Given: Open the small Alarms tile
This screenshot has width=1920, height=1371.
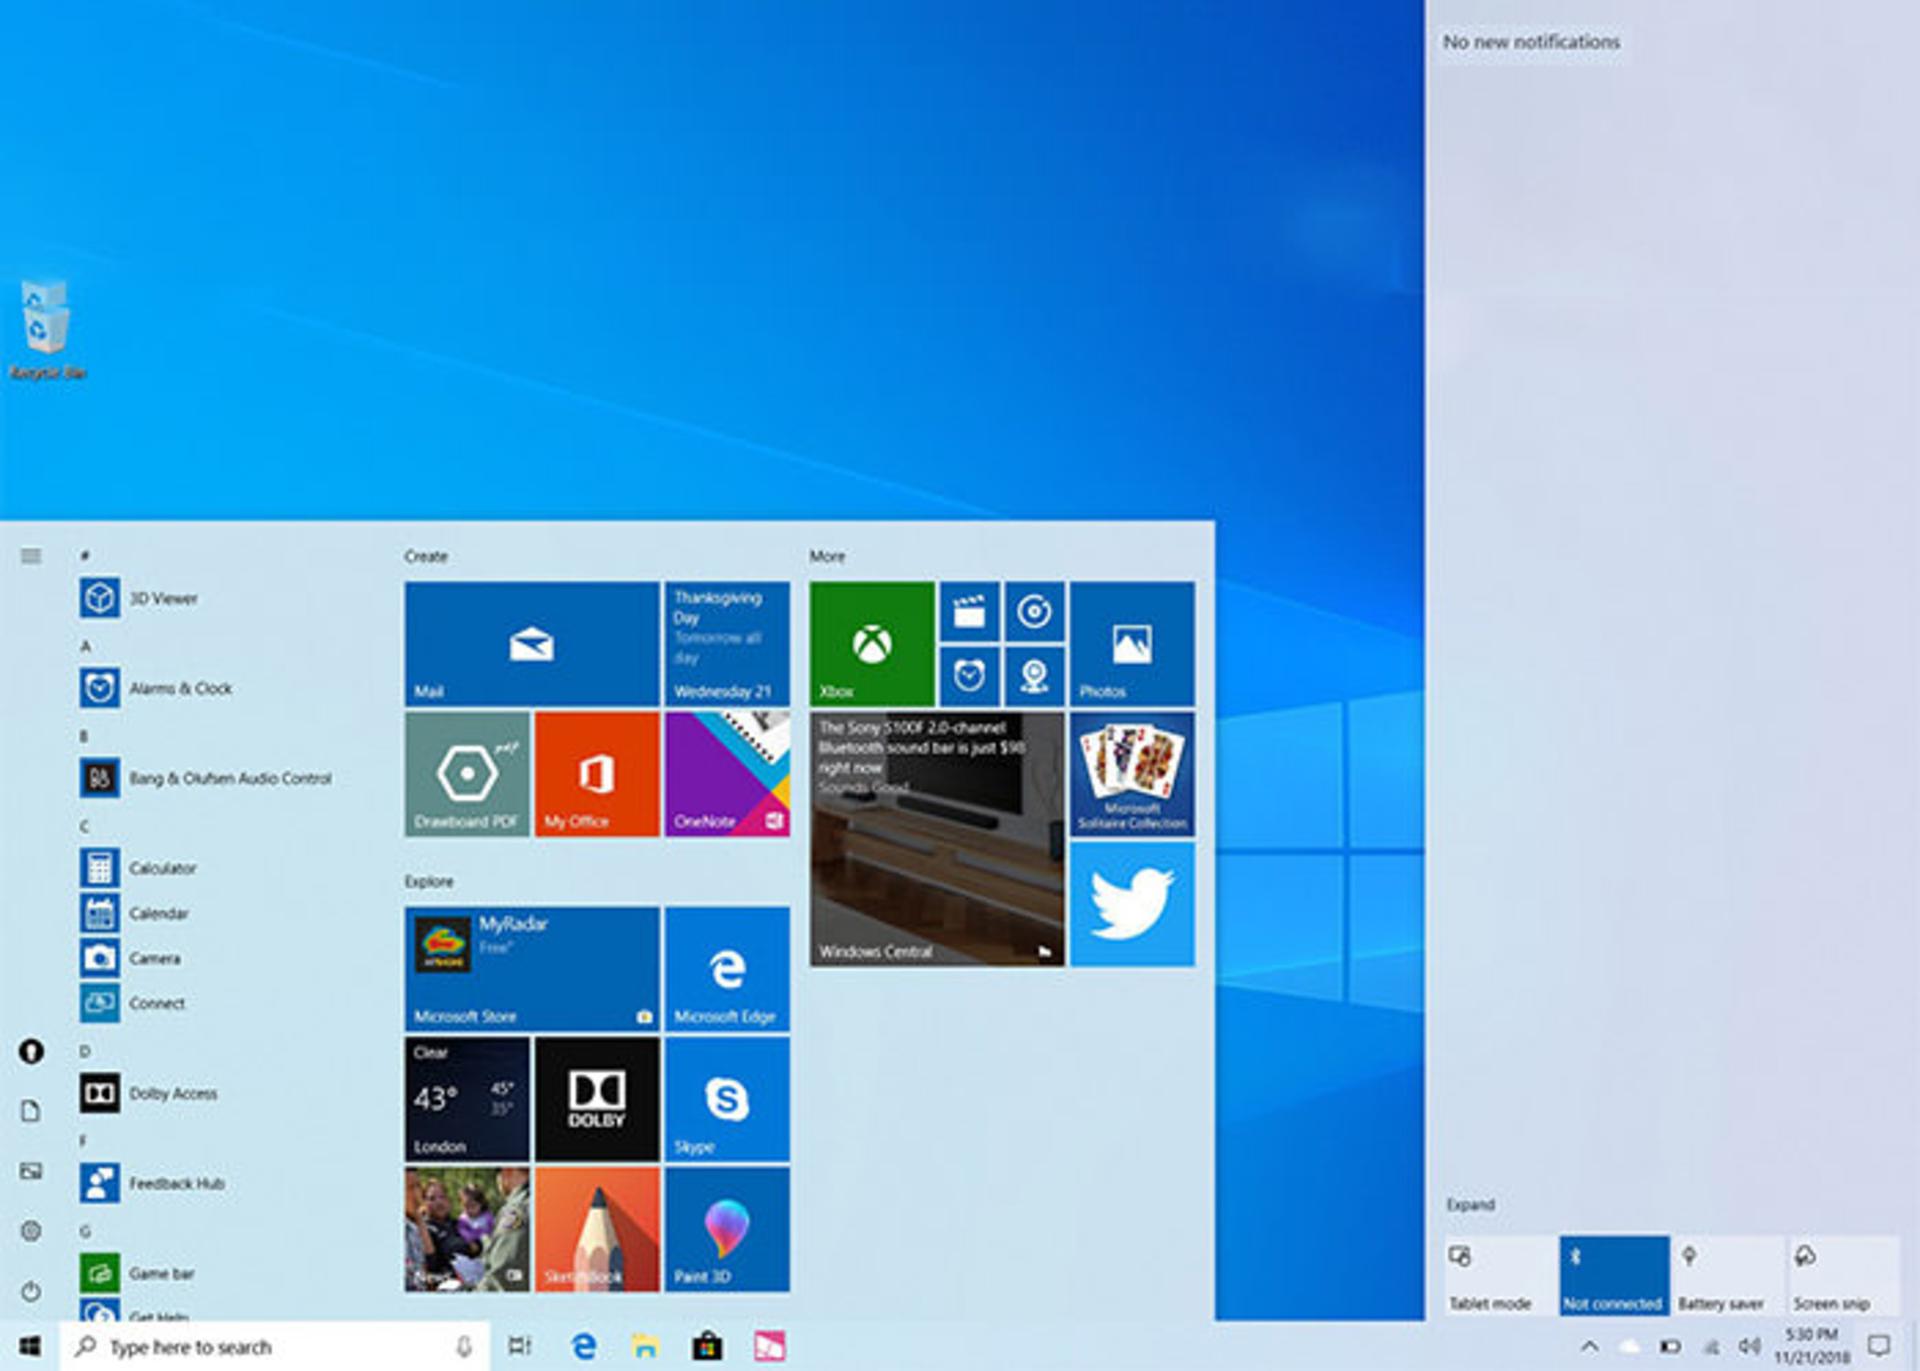Looking at the screenshot, I should coord(969,676).
